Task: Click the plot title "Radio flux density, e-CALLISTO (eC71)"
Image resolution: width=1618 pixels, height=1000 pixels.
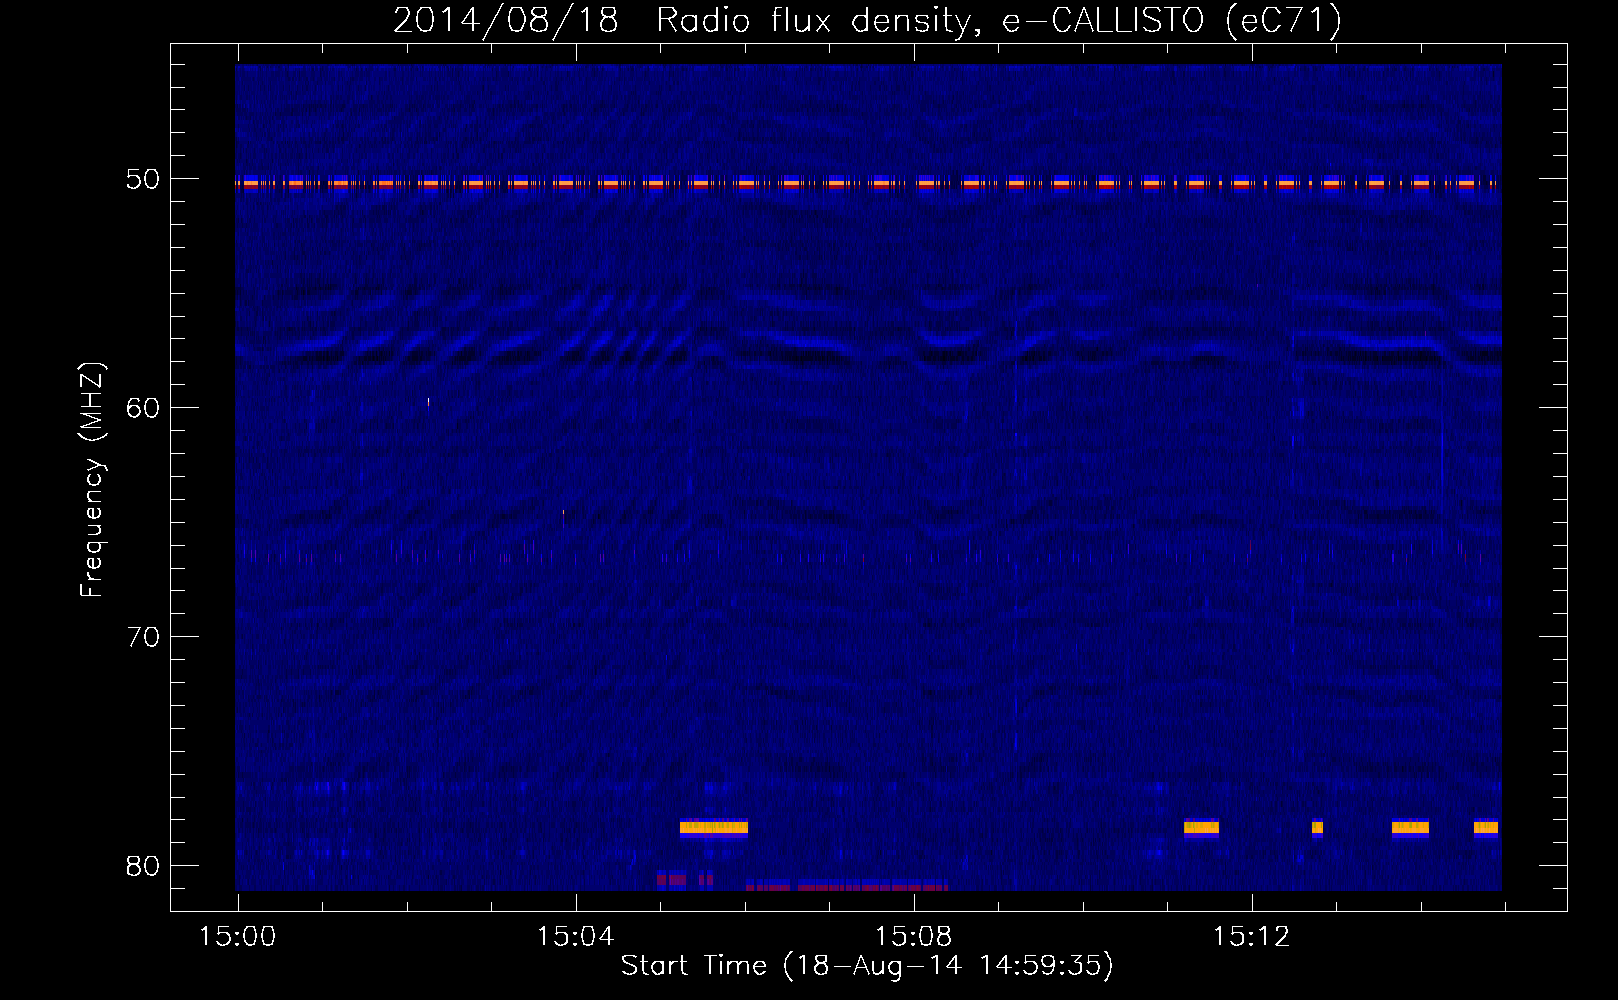Action: (x=999, y=20)
